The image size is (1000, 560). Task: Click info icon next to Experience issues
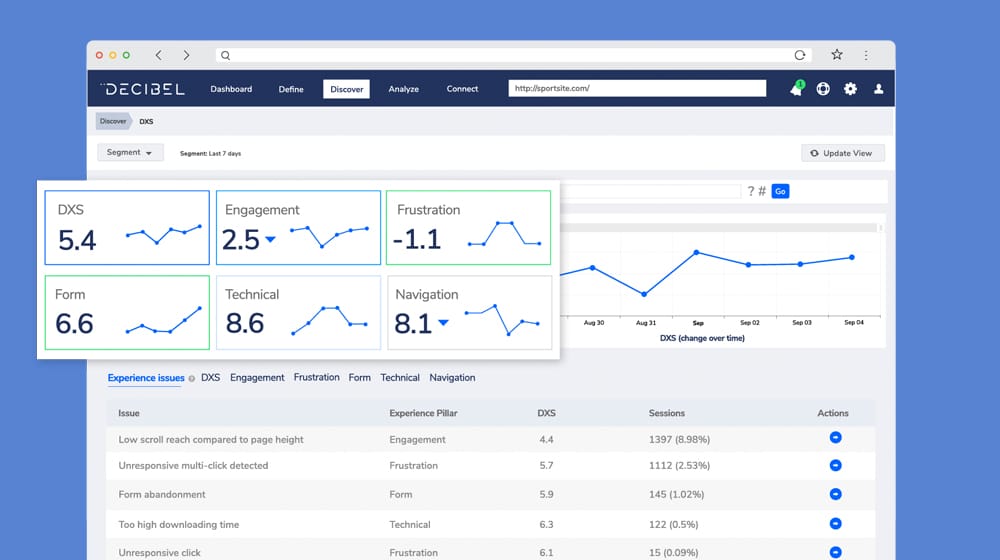pyautogui.click(x=191, y=379)
